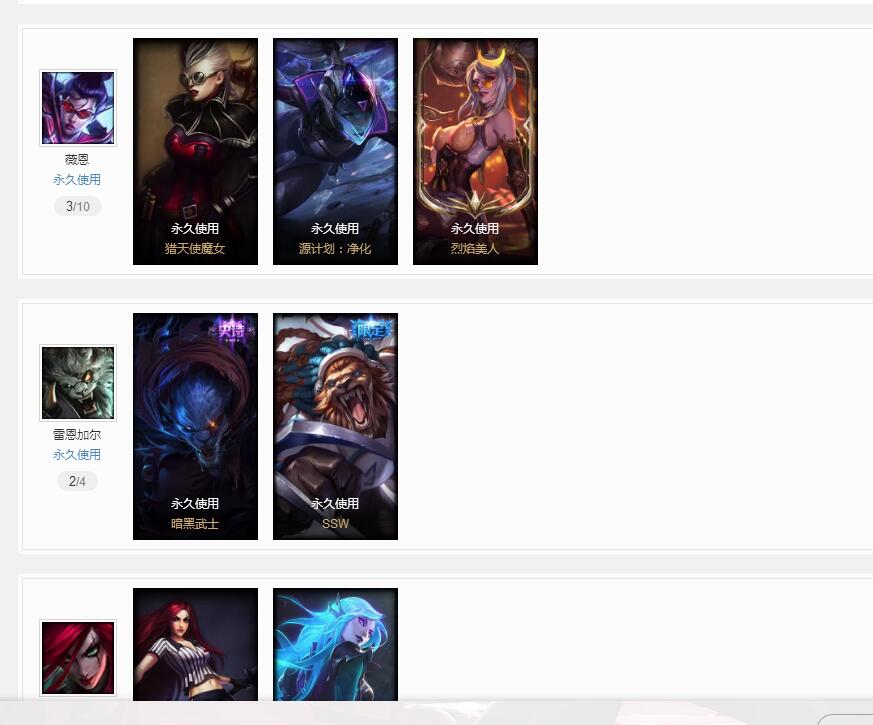This screenshot has width=873, height=725.
Task: Click the 史诗 badge on the 暗黑武士 skin
Action: (232, 330)
